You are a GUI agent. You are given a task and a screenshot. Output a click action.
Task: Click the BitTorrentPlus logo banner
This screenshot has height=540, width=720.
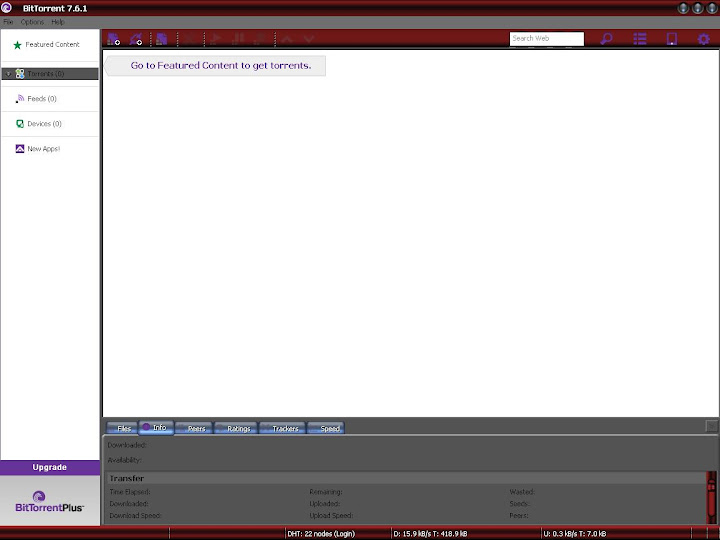click(x=50, y=501)
